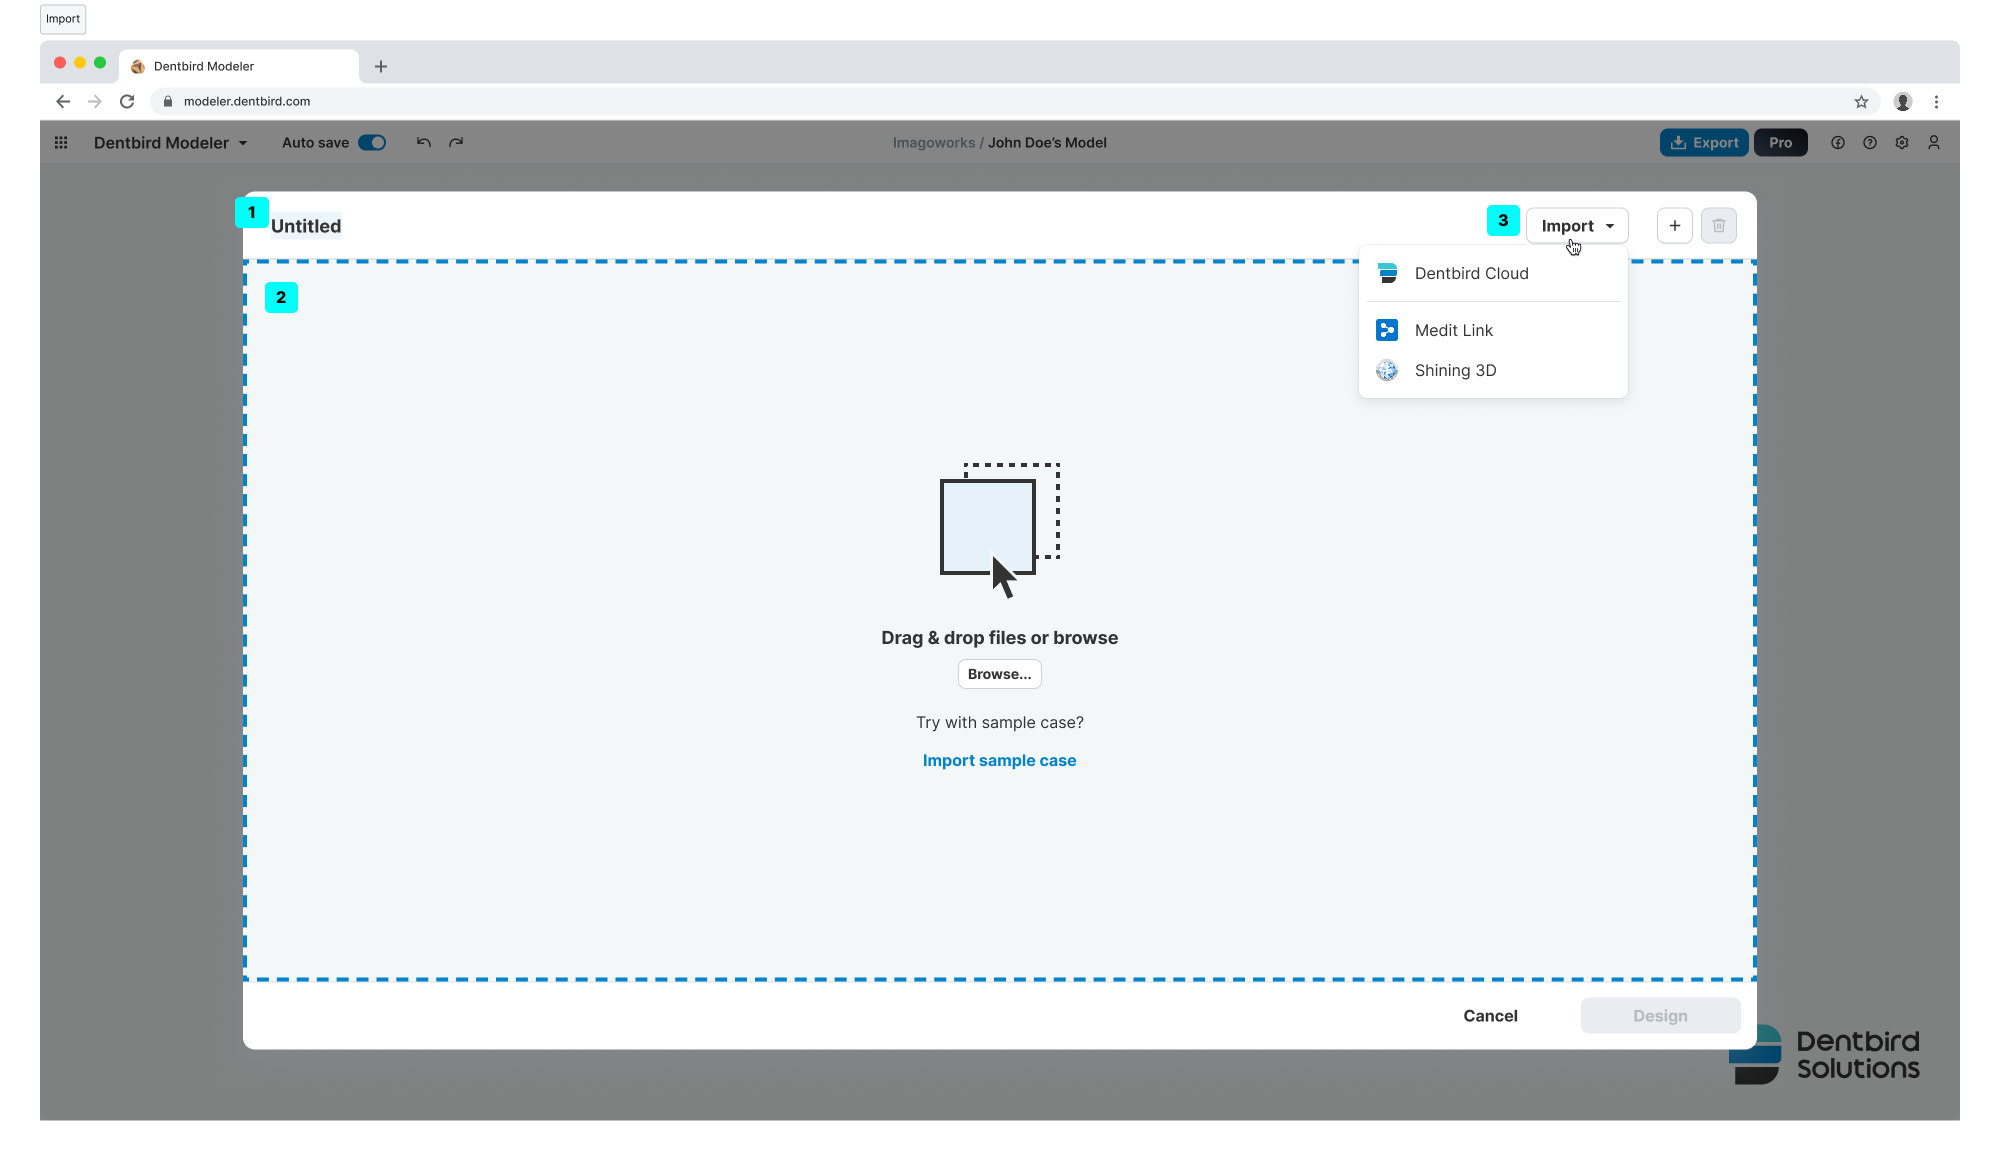Image resolution: width=2000 pixels, height=1161 pixels.
Task: Click the Browse... button
Action: pos(999,675)
